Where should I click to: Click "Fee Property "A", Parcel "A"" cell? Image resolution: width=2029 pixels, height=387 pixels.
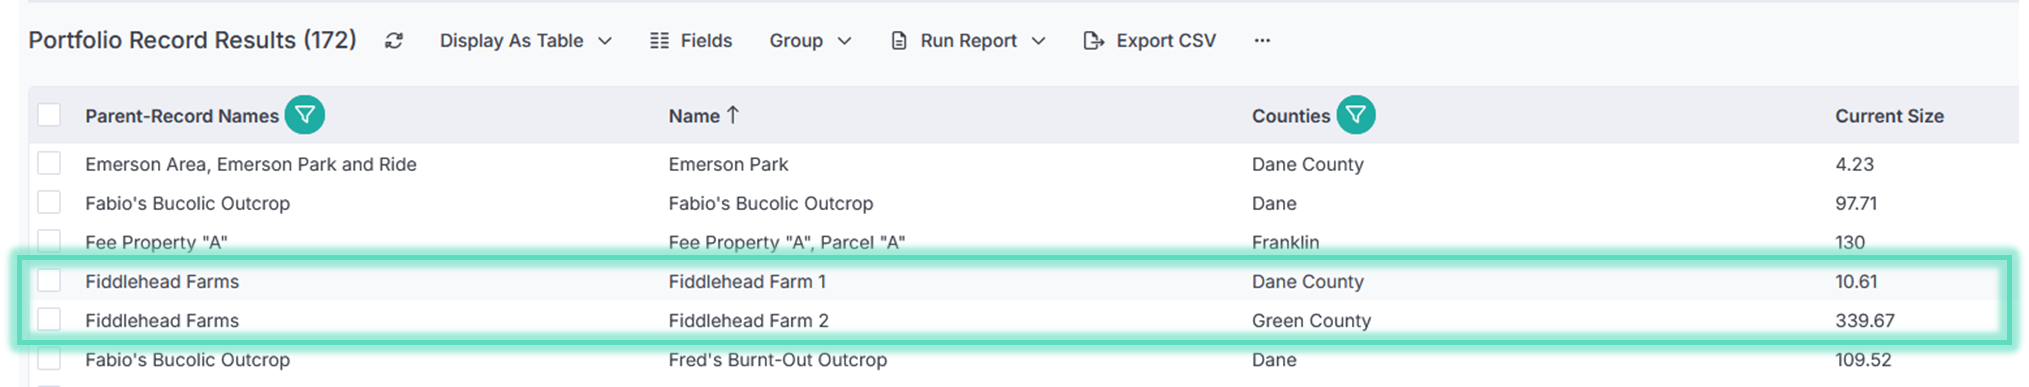pos(787,242)
